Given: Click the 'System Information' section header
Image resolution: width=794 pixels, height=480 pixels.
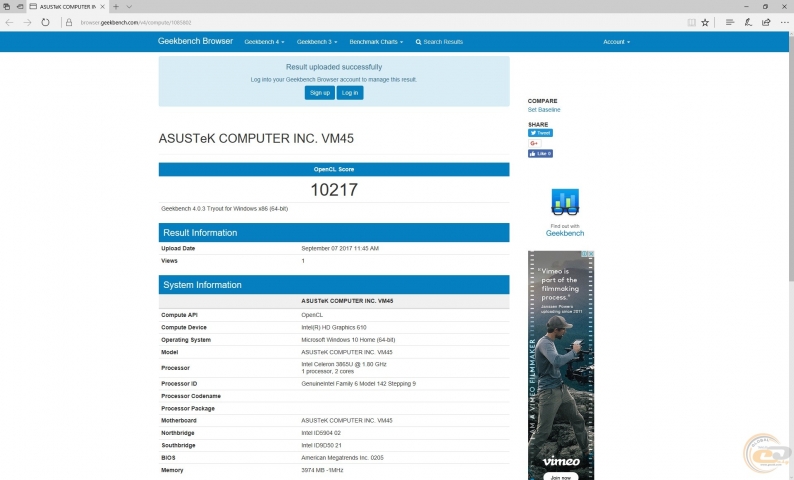Looking at the screenshot, I should tap(334, 285).
